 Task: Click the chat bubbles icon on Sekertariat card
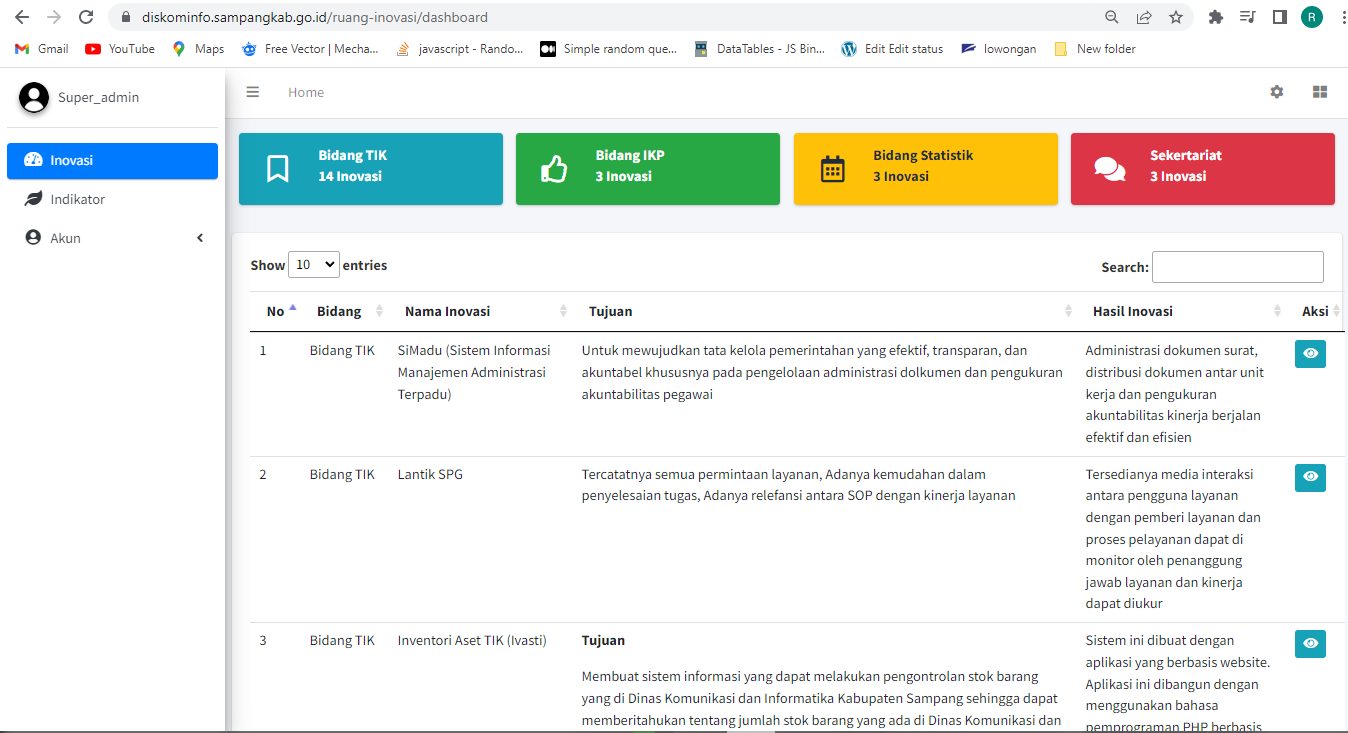tap(1109, 169)
